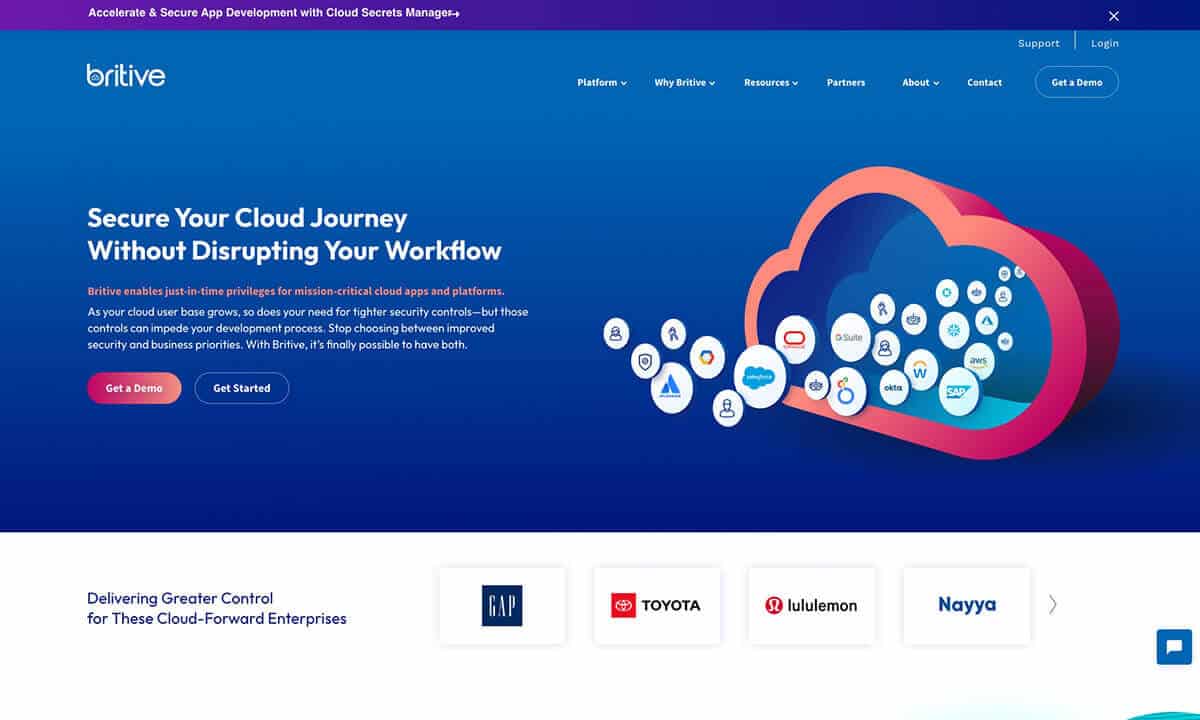Click the "Secure Your Cloud Journey" headline
The image size is (1200, 720).
coord(294,234)
